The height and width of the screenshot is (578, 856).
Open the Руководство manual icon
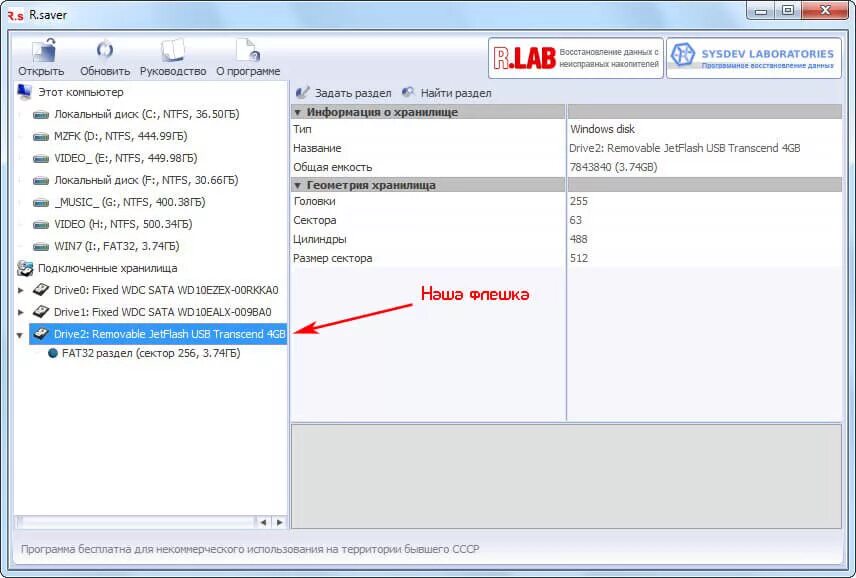[173, 50]
